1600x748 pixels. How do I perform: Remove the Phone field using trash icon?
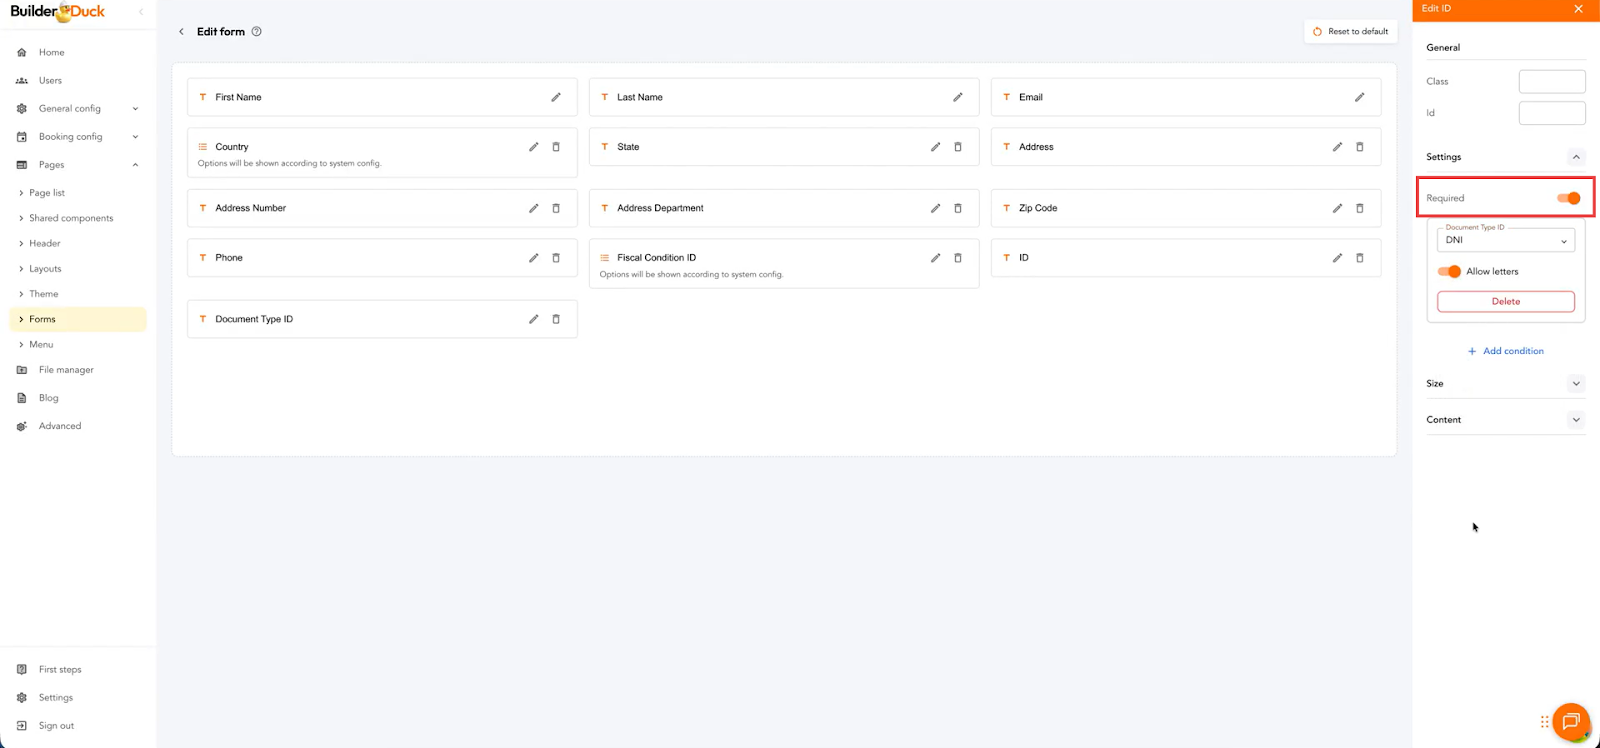[556, 258]
